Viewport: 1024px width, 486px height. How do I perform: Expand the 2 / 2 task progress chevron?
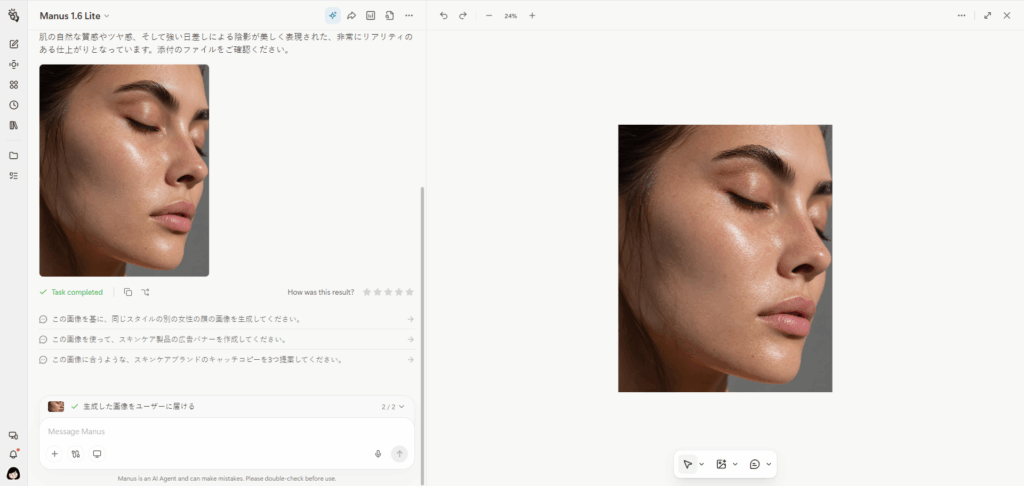[x=402, y=407]
